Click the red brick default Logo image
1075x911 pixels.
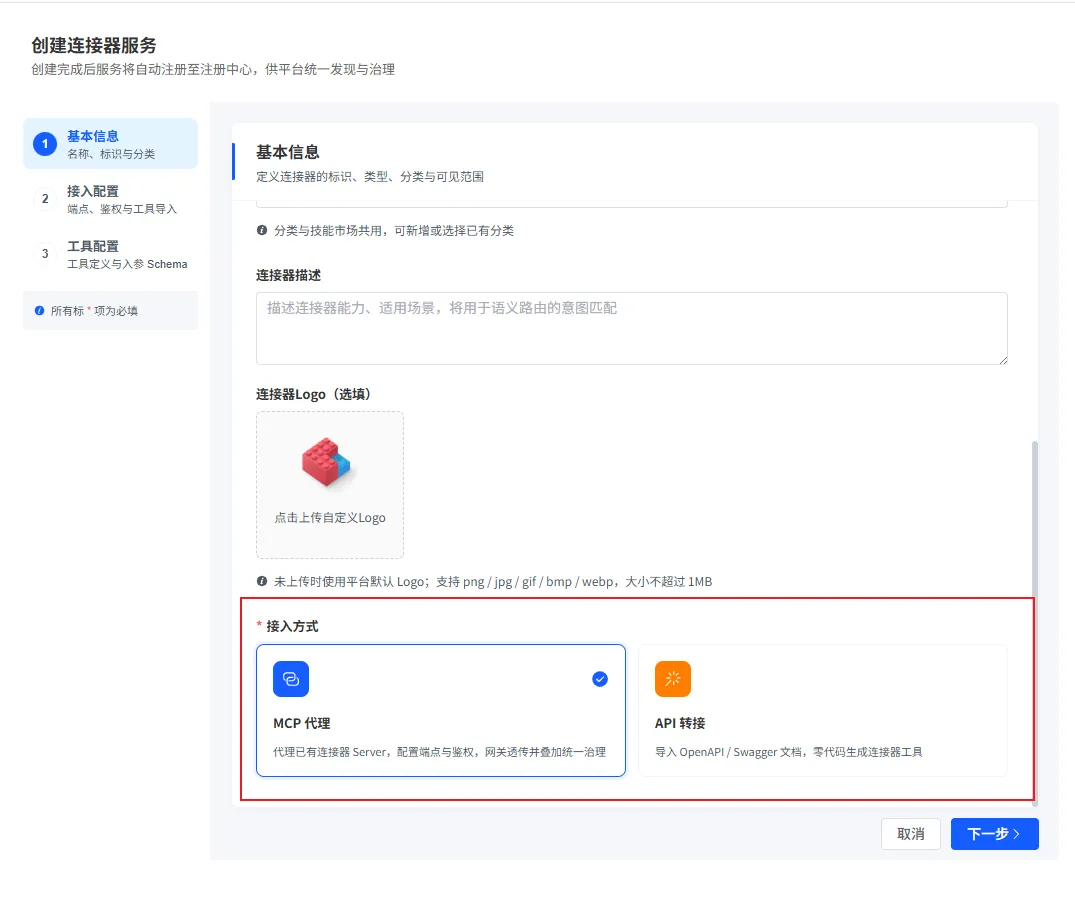pyautogui.click(x=326, y=463)
